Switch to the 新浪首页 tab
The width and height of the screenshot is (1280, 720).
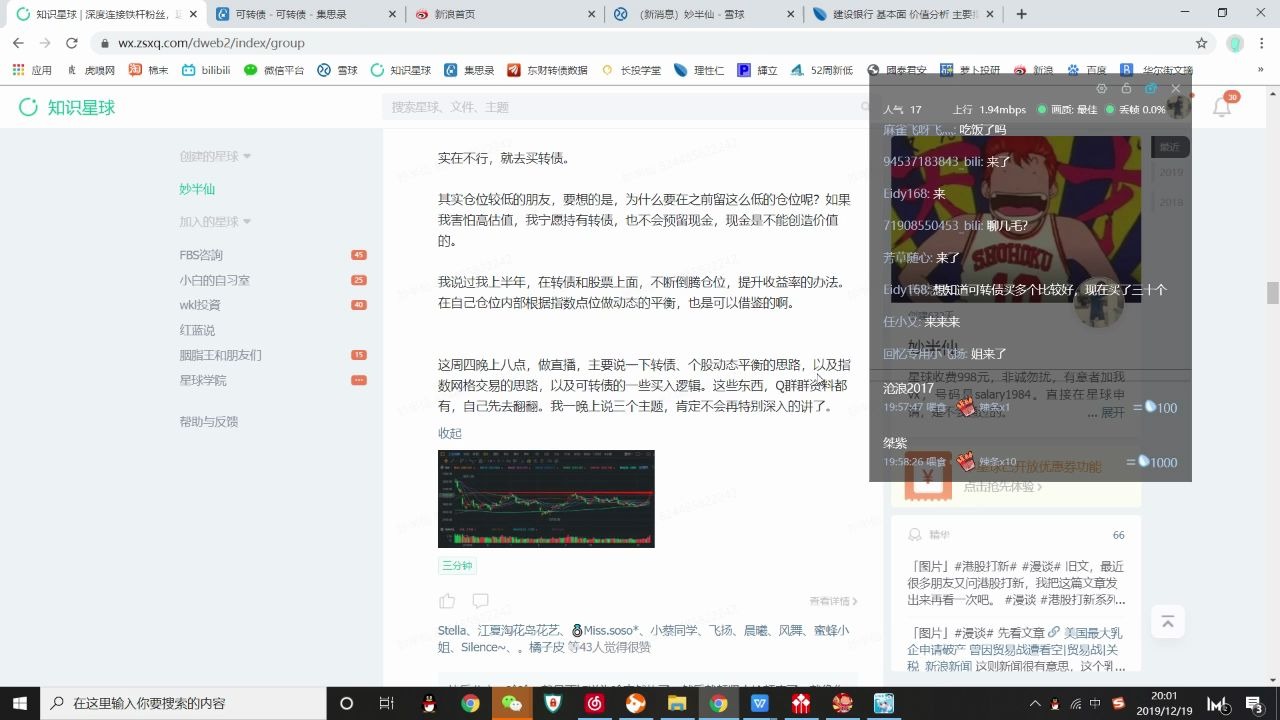(505, 14)
